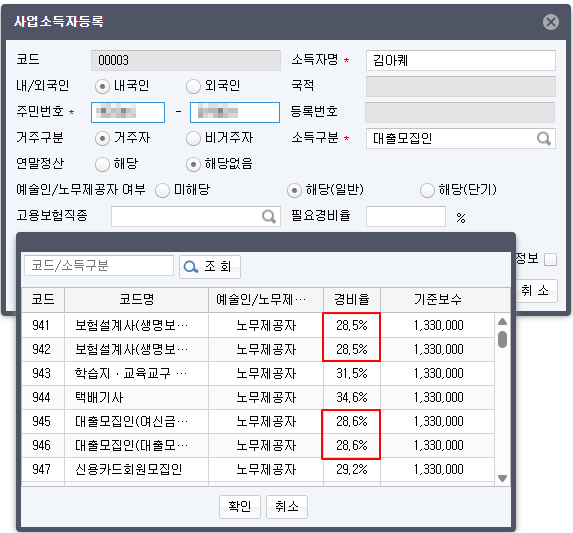The image size is (573, 533).
Task: Select row 944 택배기사
Action: [258, 397]
